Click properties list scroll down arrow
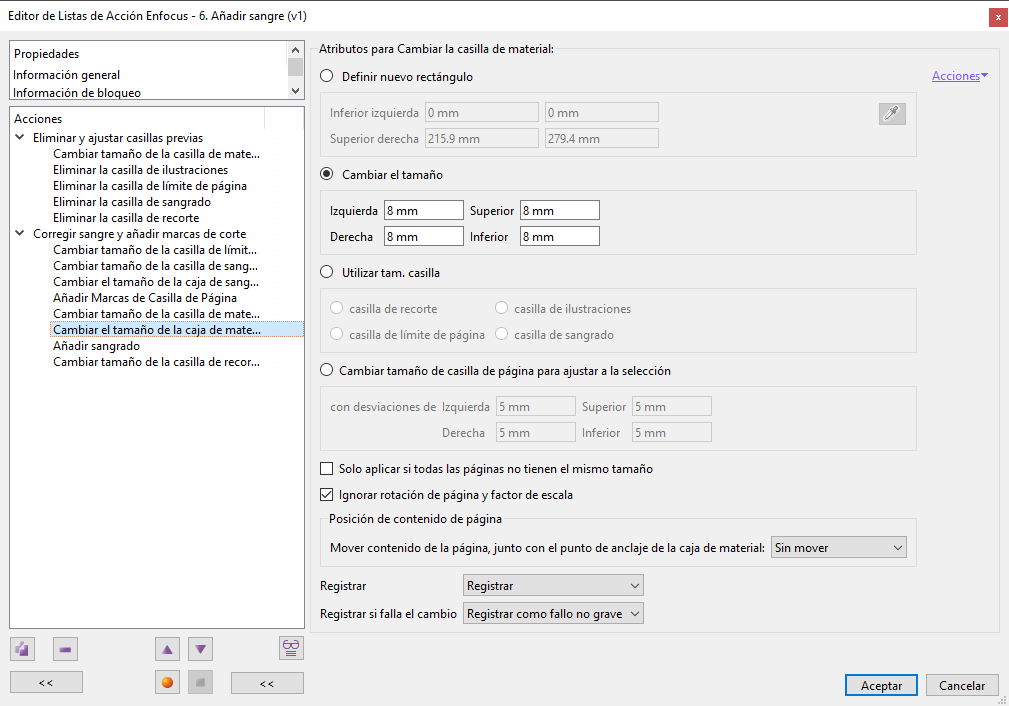 tap(295, 91)
